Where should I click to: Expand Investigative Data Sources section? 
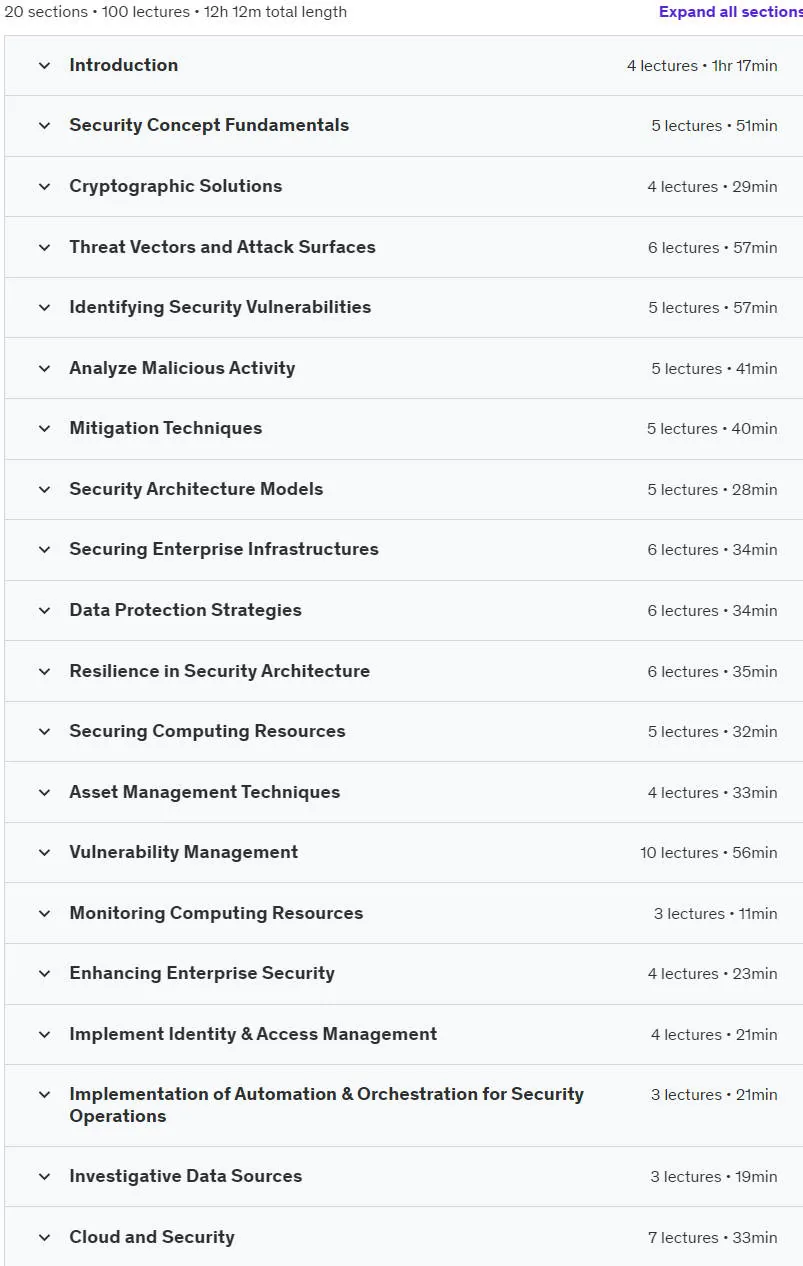[404, 1177]
